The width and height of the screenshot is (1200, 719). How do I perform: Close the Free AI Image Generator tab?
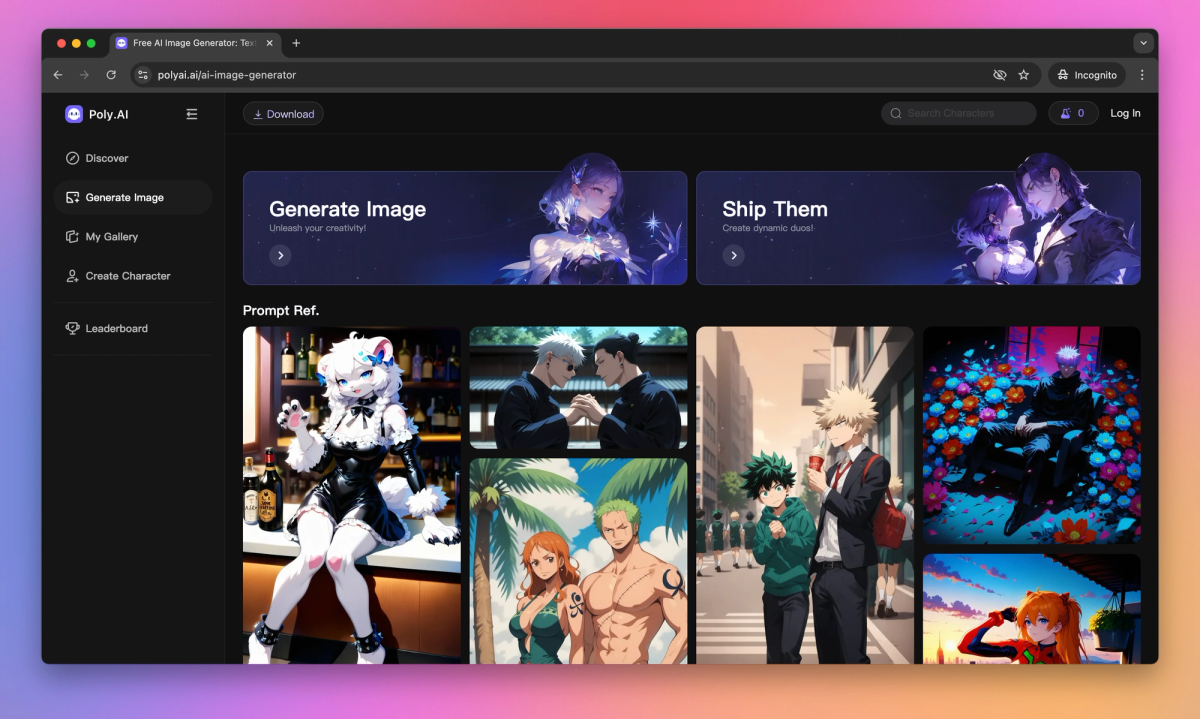[270, 43]
